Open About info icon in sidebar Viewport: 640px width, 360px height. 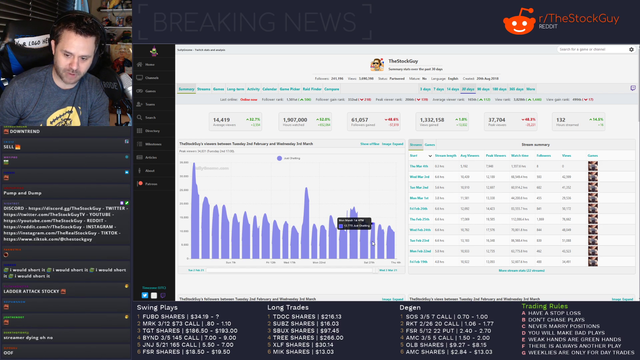[140, 171]
